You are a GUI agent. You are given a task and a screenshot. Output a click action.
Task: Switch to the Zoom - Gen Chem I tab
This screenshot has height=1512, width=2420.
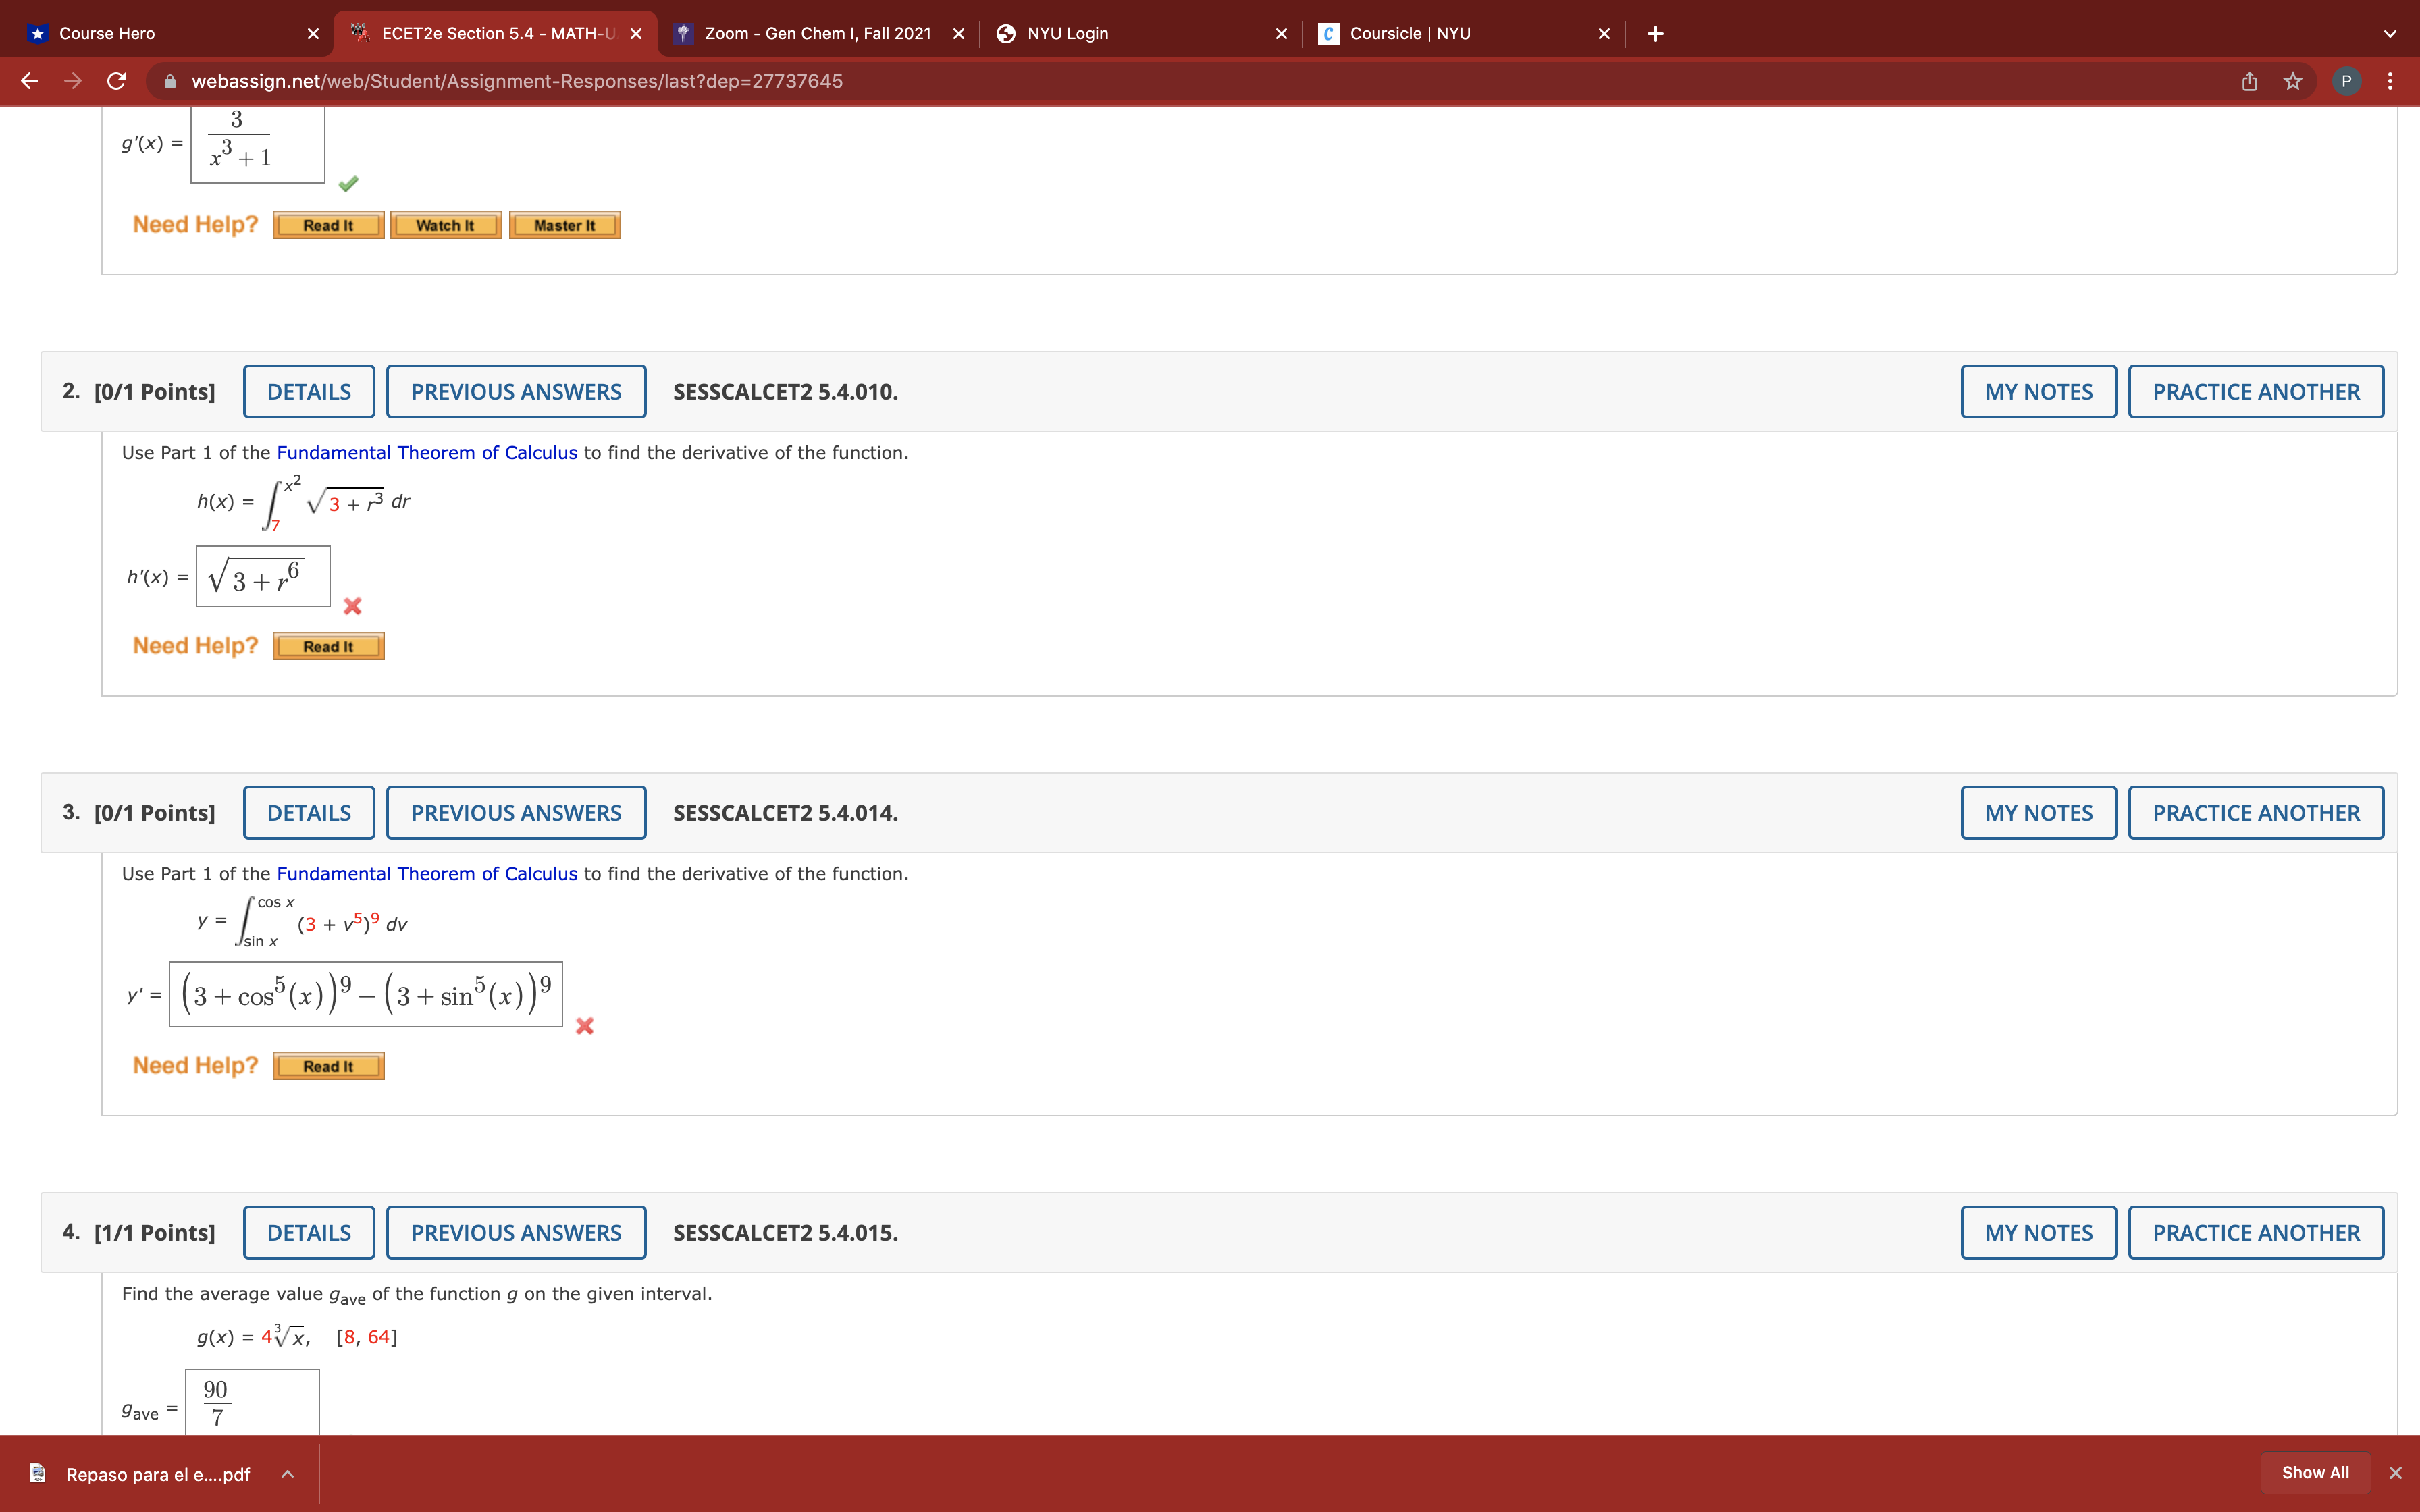pyautogui.click(x=815, y=33)
